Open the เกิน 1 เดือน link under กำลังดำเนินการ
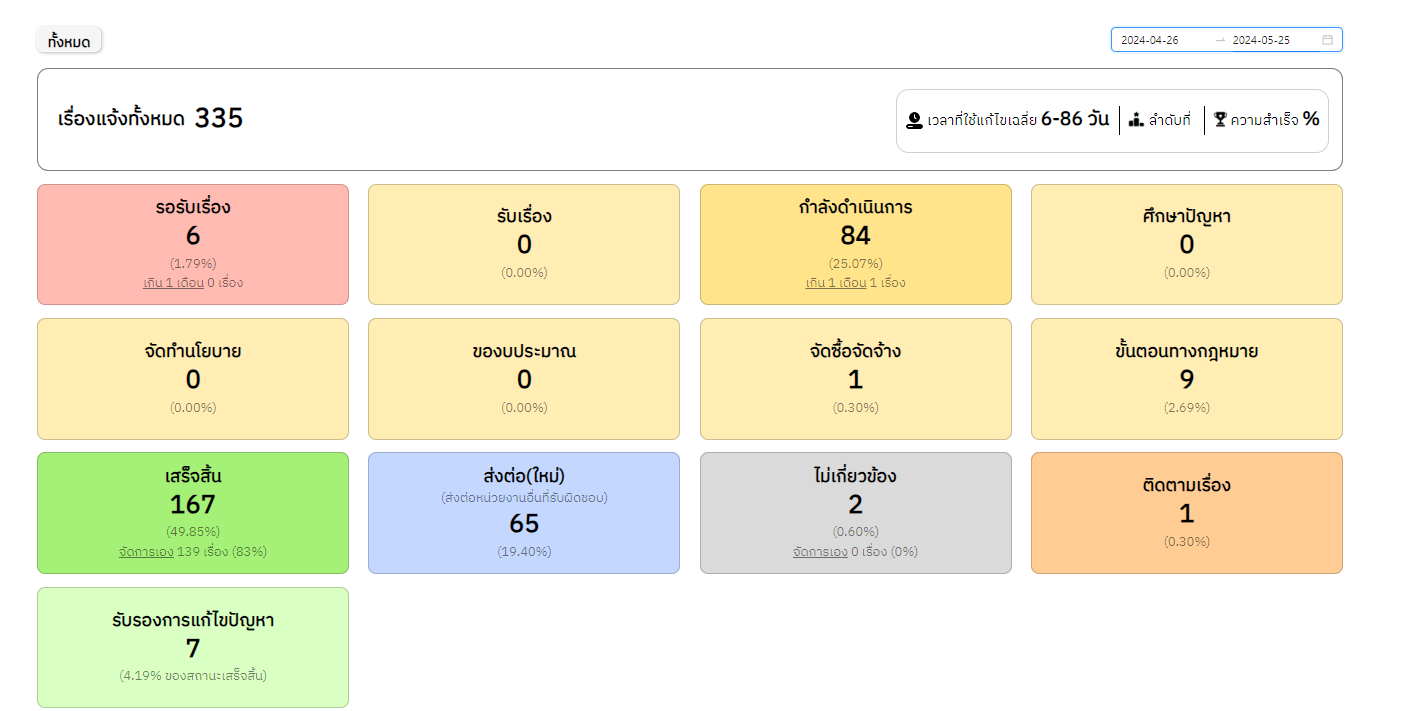The height and width of the screenshot is (711, 1419). (x=836, y=283)
